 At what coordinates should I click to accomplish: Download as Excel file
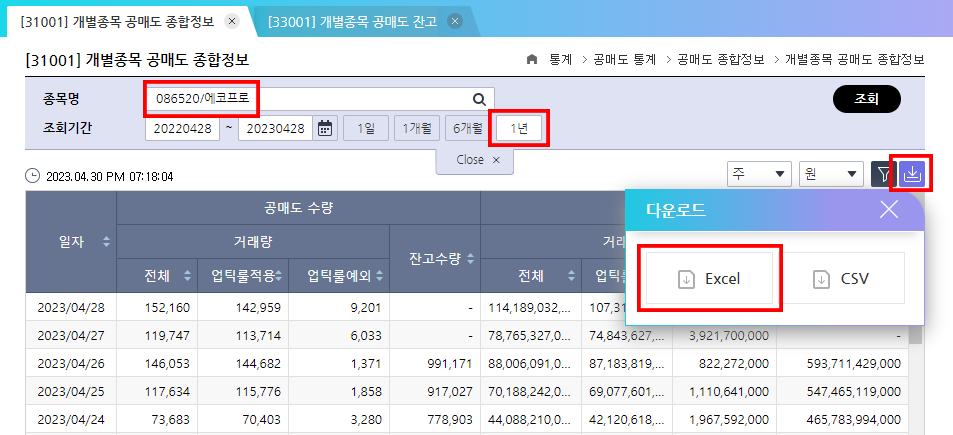pyautogui.click(x=709, y=279)
